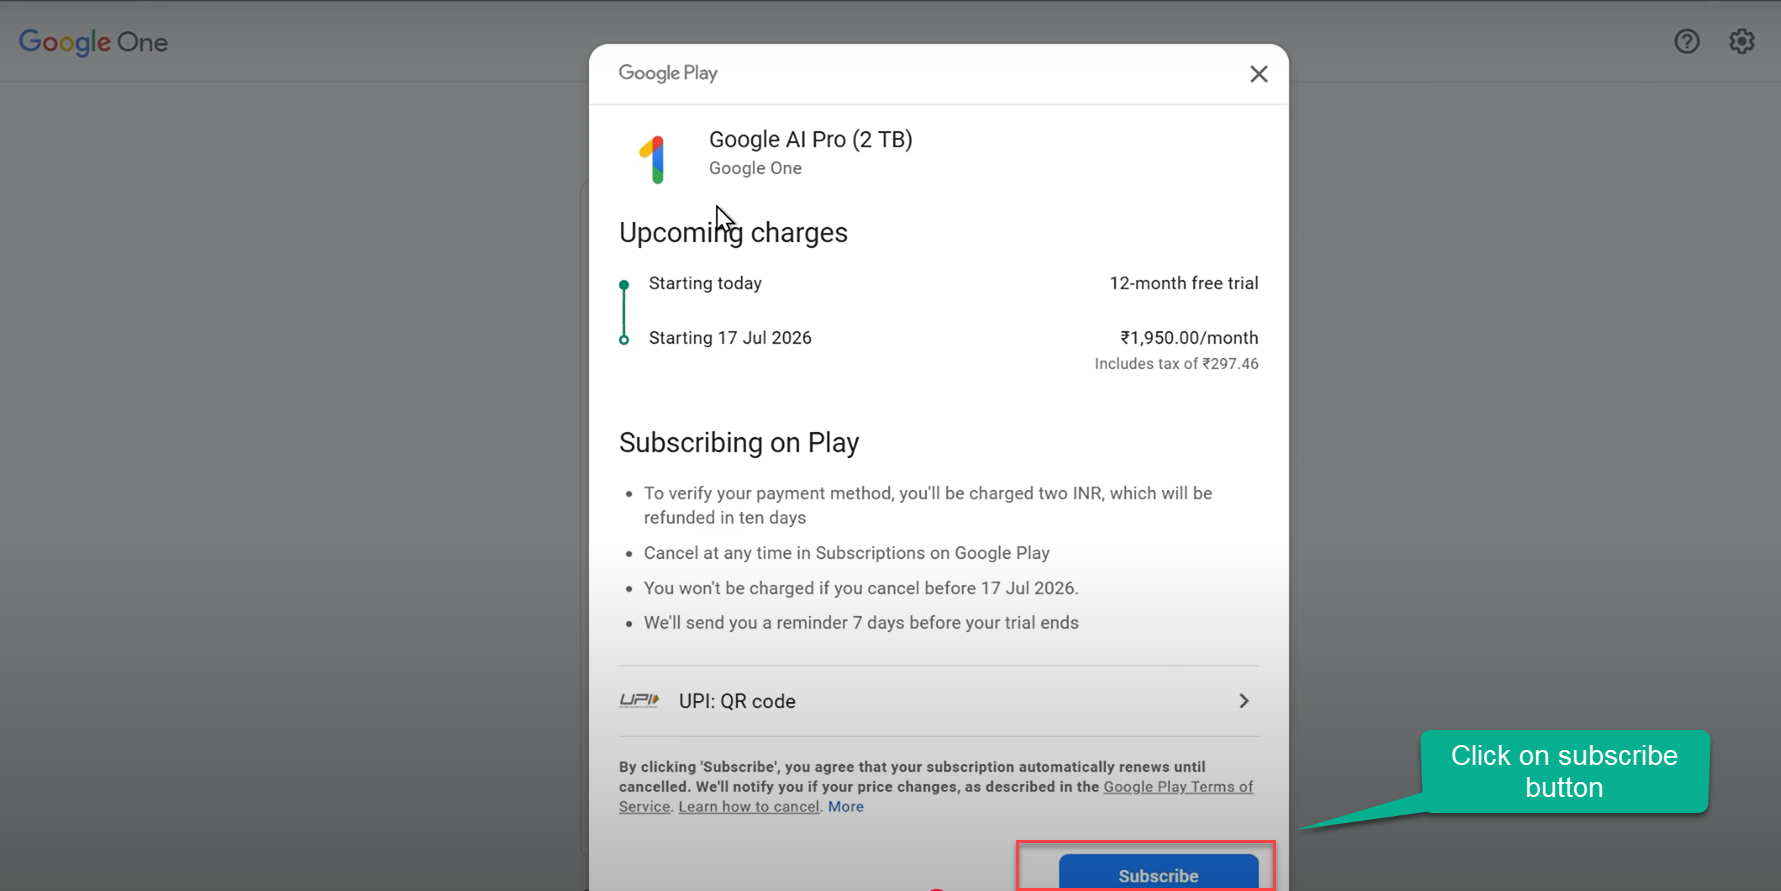The width and height of the screenshot is (1781, 891).
Task: Click won't be charged before 17 Jul text
Action: coord(861,588)
